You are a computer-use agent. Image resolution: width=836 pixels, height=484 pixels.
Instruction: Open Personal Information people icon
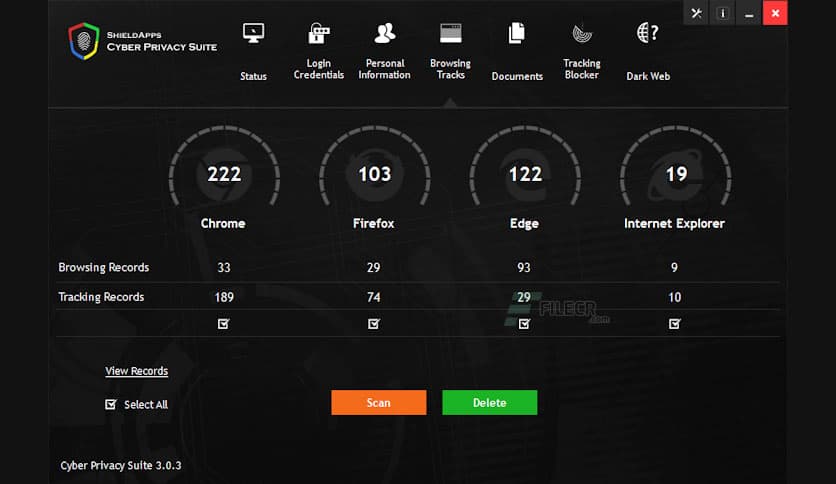click(x=384, y=33)
